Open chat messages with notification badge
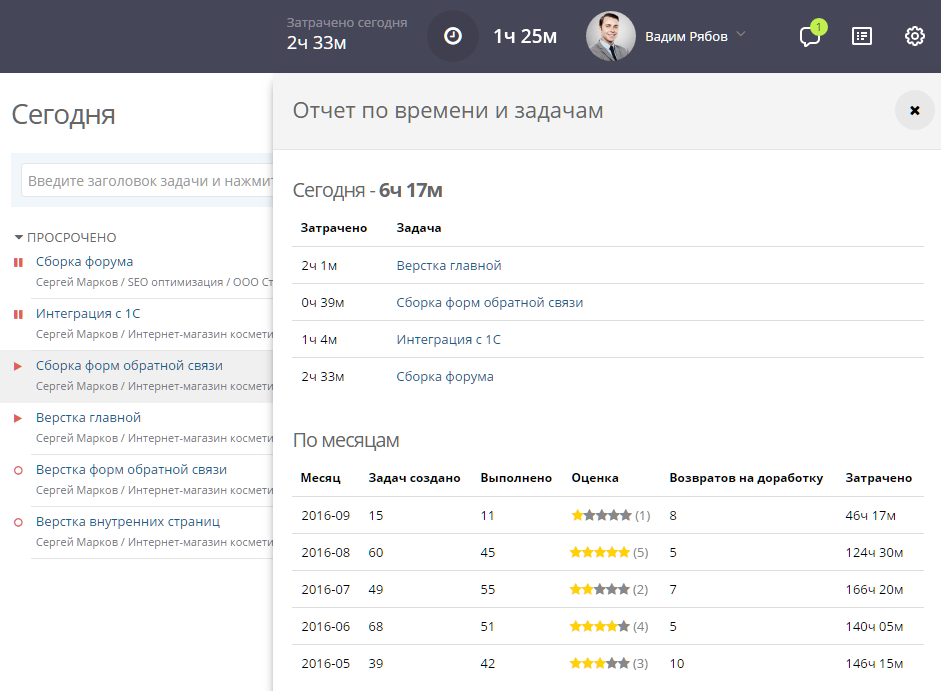The height and width of the screenshot is (691, 941). click(x=809, y=36)
